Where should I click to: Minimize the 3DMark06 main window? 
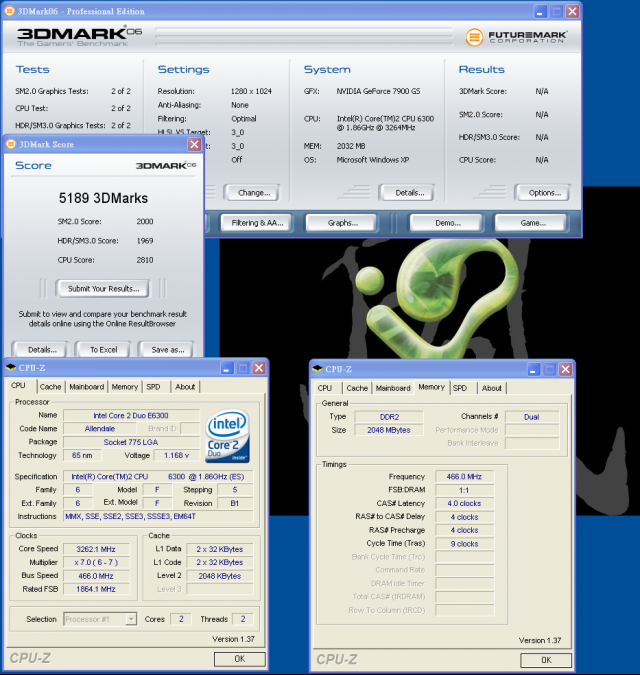point(540,12)
